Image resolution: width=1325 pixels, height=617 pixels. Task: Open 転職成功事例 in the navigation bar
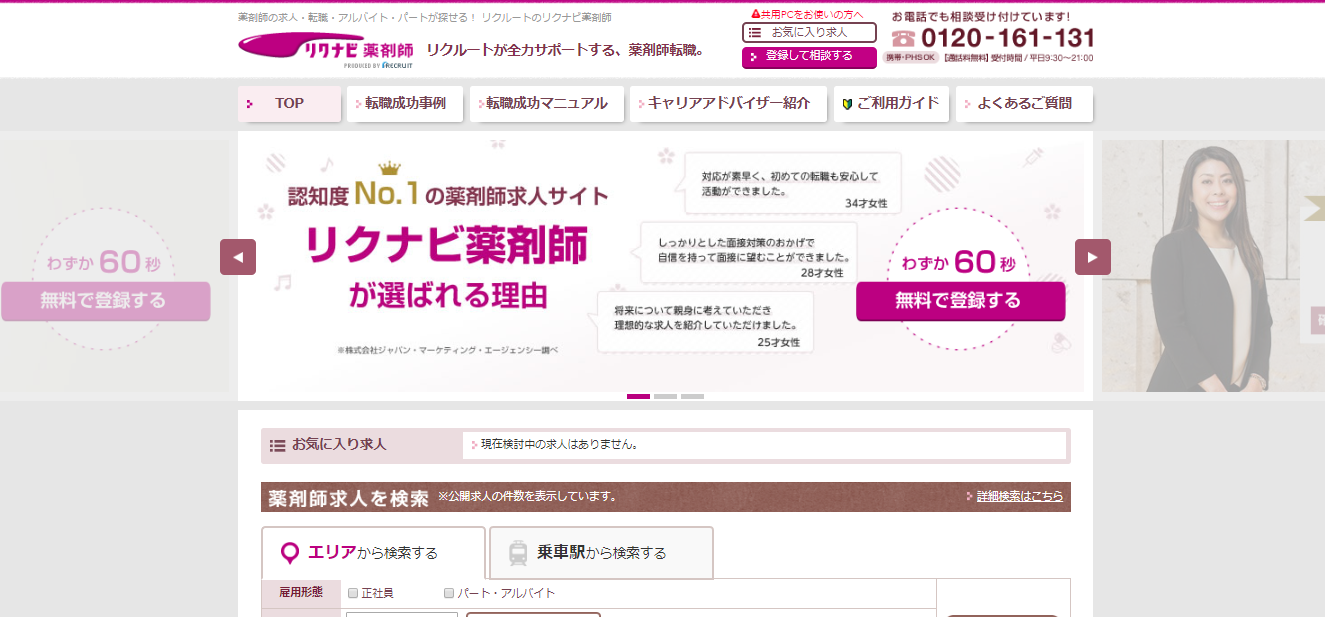[405, 103]
